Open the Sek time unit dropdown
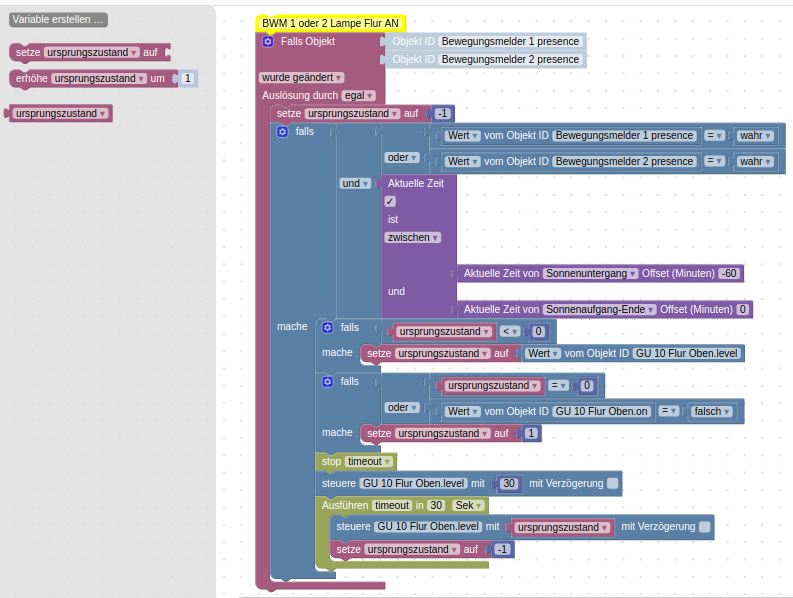This screenshot has height=598, width=793. point(469,505)
